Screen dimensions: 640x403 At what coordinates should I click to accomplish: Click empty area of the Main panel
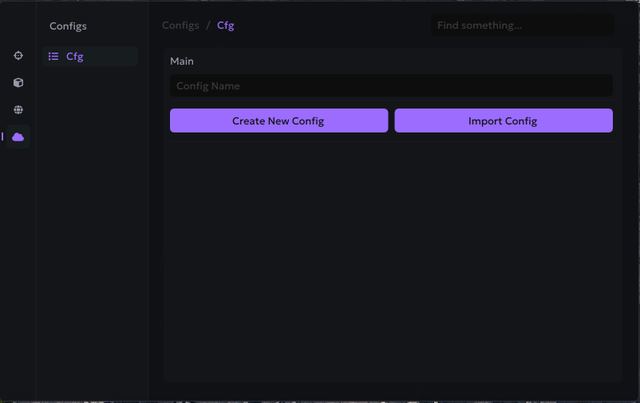point(392,257)
